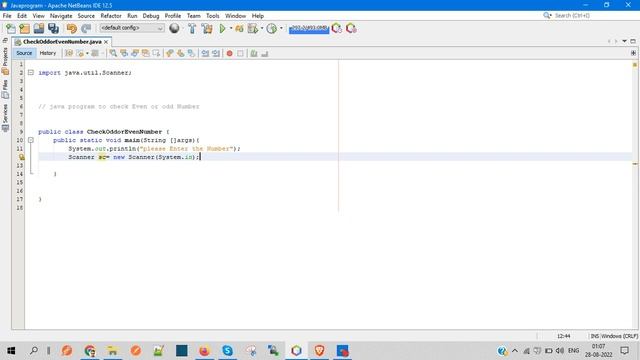This screenshot has width=640, height=360.
Task: Open the clock icon dropdown arrow
Action: click(281, 28)
